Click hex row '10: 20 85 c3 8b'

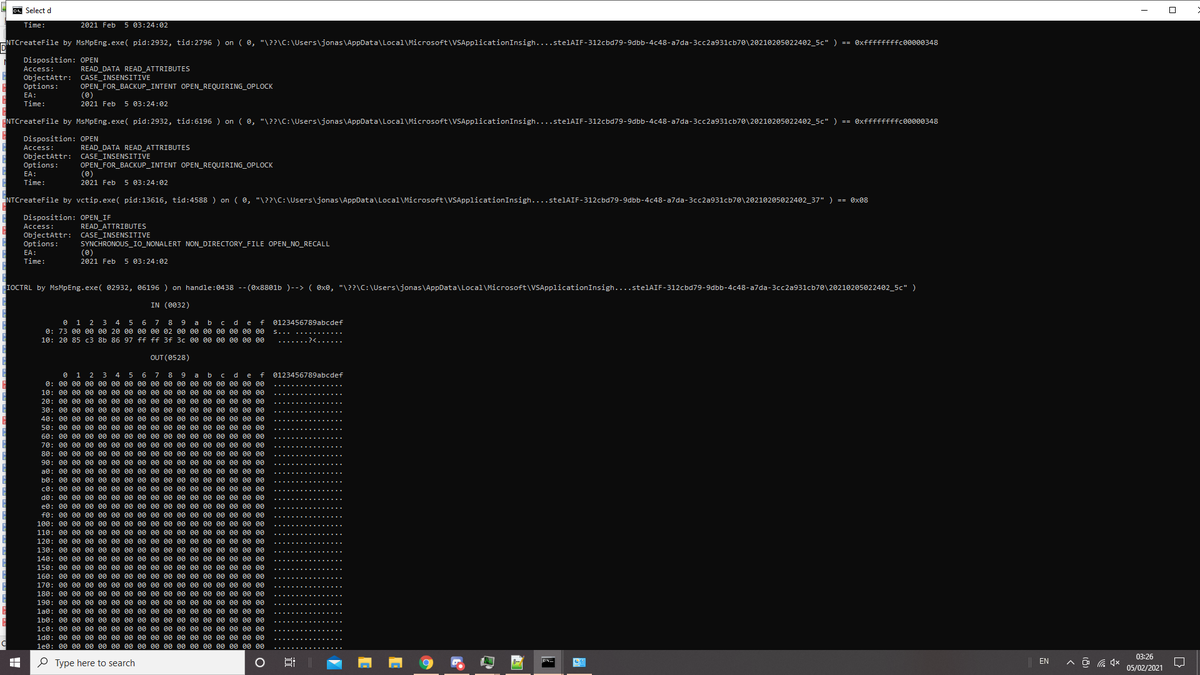[193, 340]
